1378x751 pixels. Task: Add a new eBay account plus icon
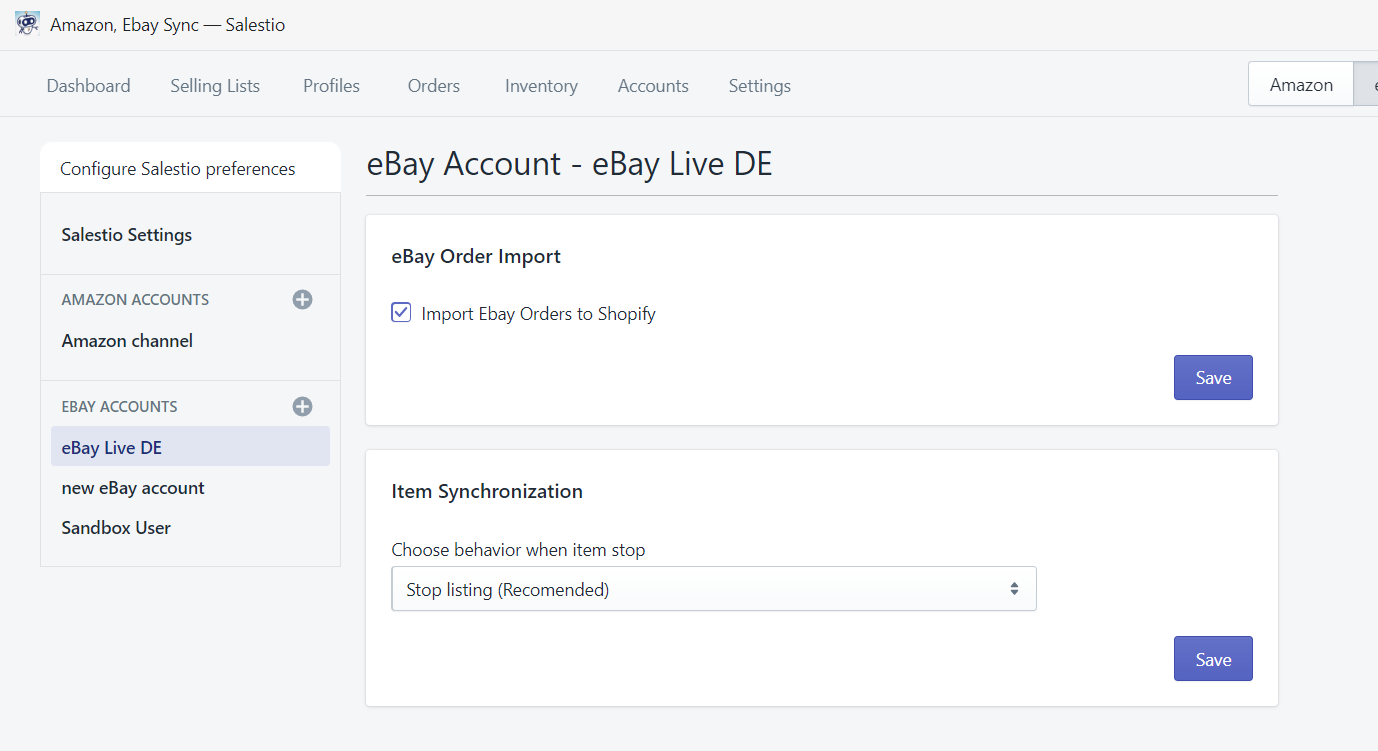(302, 406)
